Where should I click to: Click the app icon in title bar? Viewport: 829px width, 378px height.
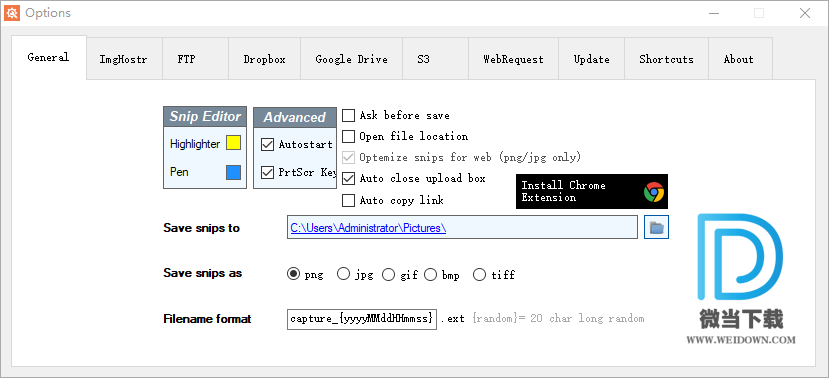(x=12, y=13)
